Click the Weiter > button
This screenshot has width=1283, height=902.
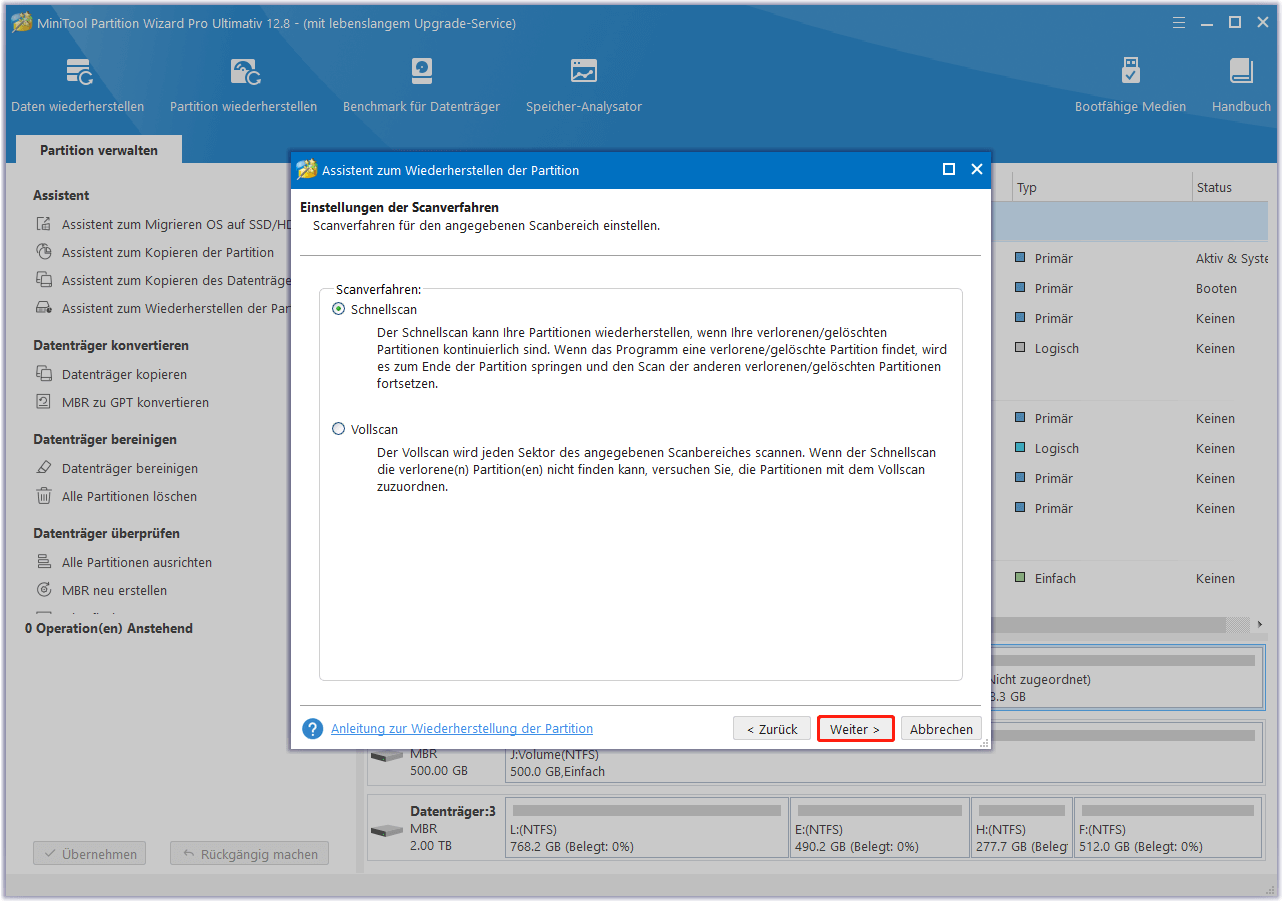pos(855,729)
